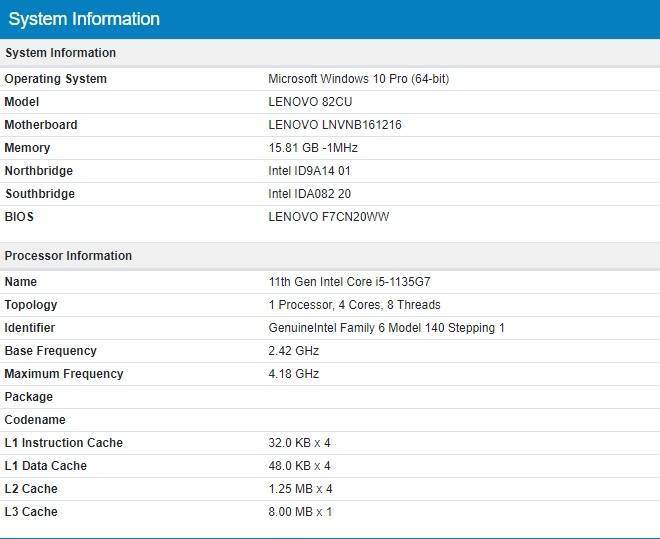660x539 pixels.
Task: Select the '8.00 MB x 1' value
Action: pos(301,512)
